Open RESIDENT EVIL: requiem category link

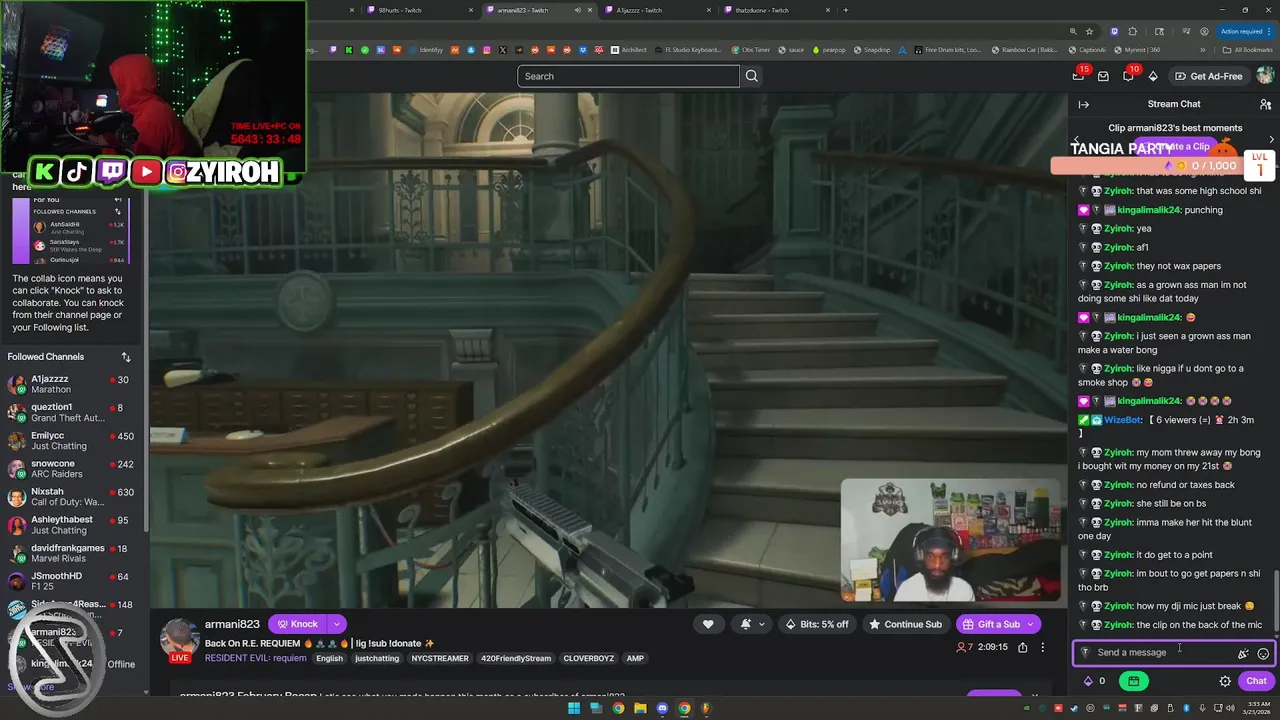256,658
